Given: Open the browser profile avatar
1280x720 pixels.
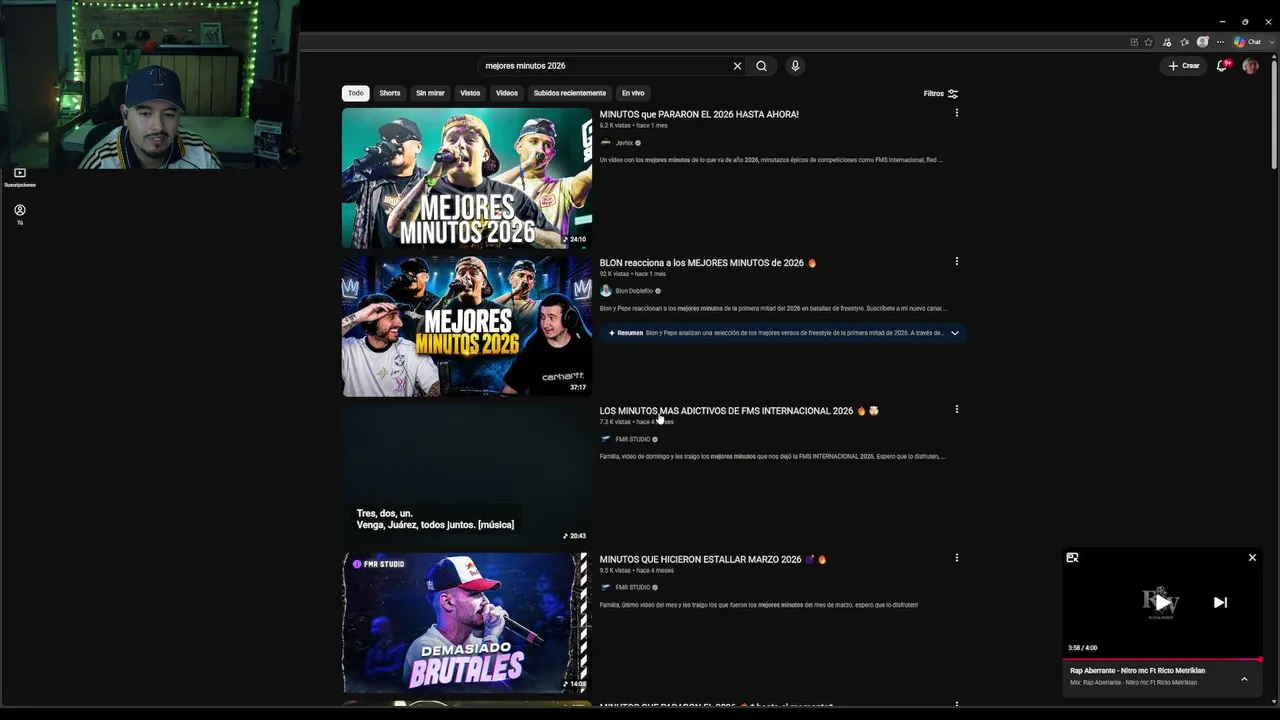Looking at the screenshot, I should coord(1203,42).
